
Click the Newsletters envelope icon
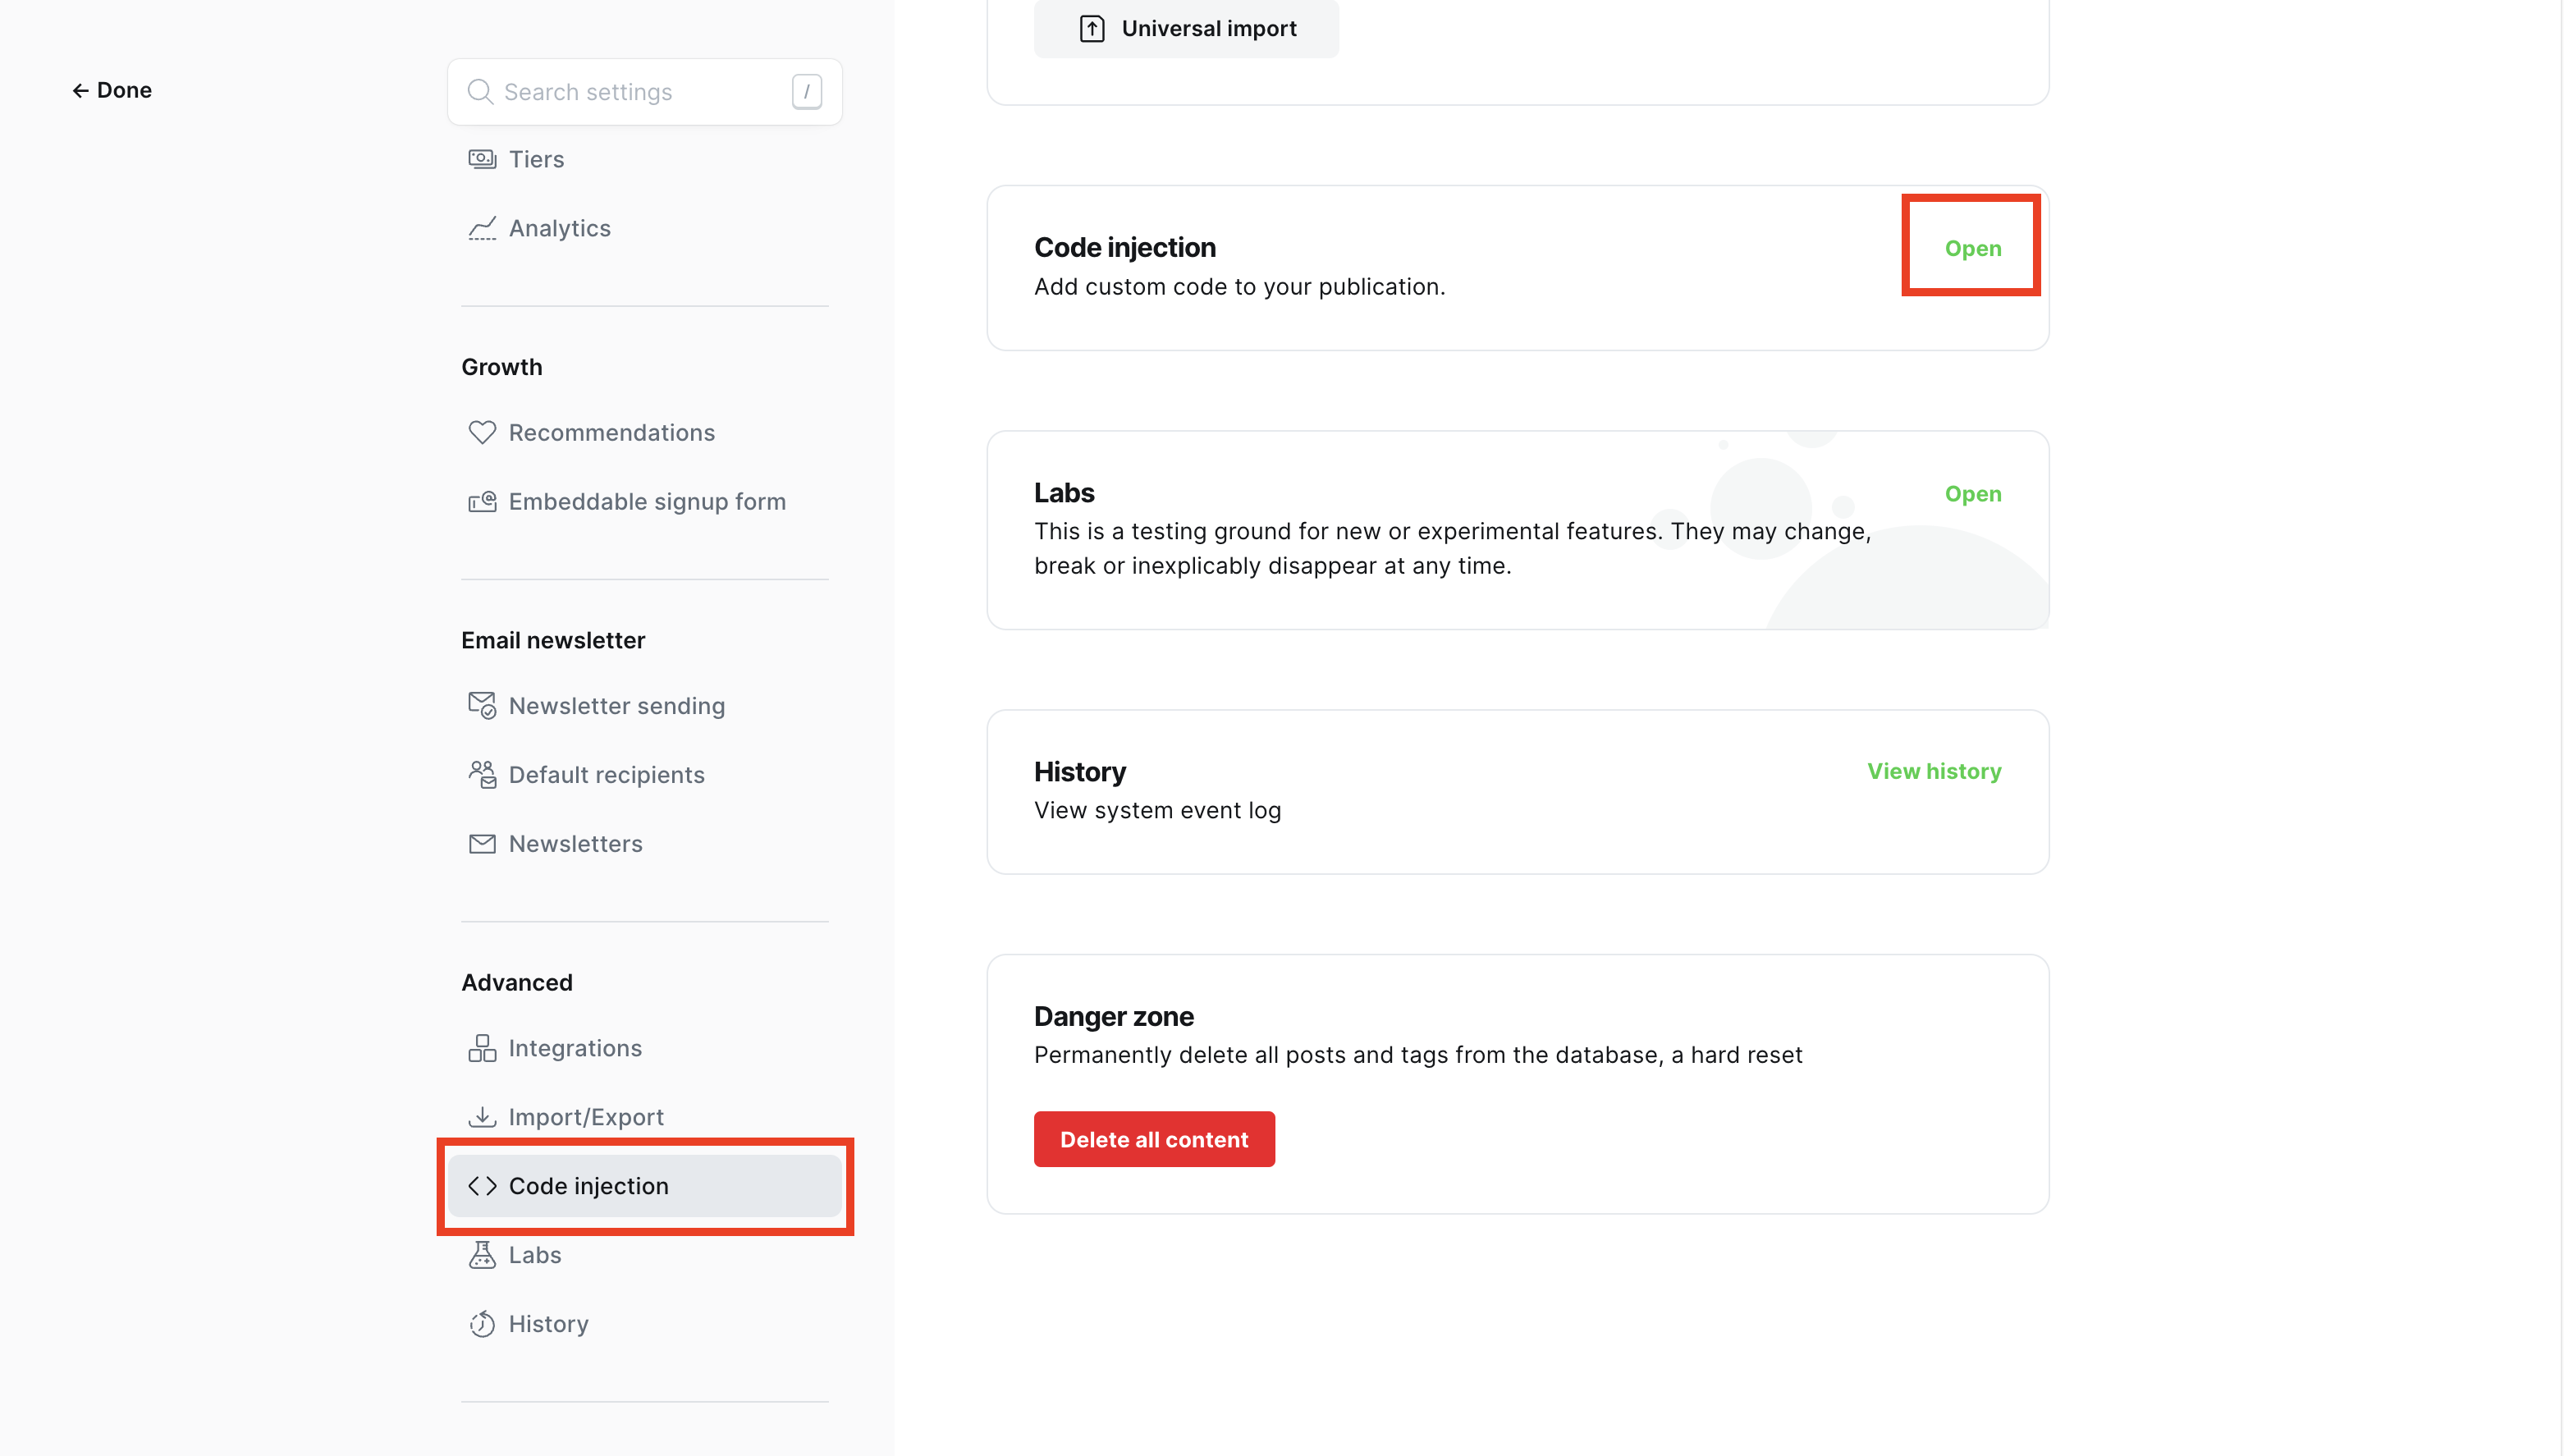[482, 843]
